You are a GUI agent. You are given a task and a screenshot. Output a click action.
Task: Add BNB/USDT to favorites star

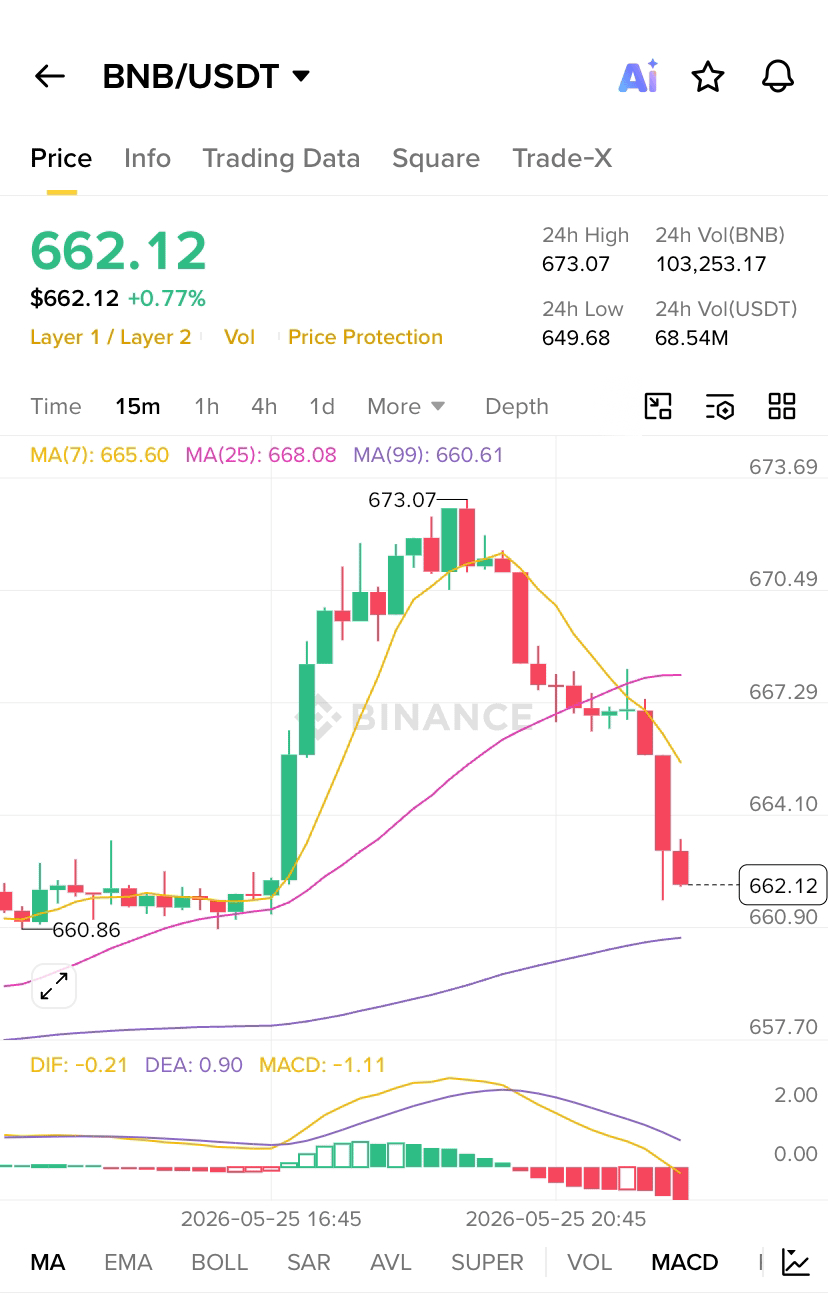pyautogui.click(x=708, y=76)
